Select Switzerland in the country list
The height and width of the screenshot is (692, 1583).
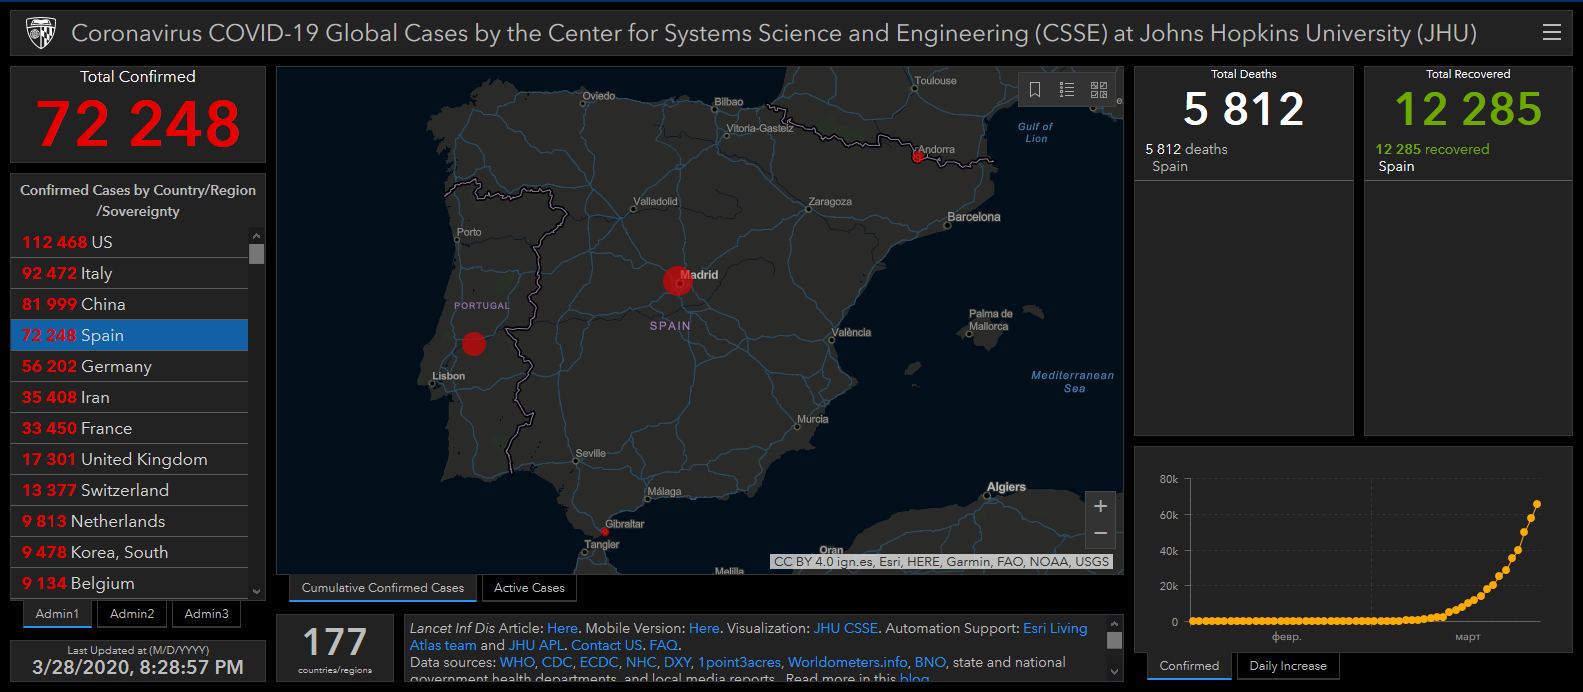point(129,490)
